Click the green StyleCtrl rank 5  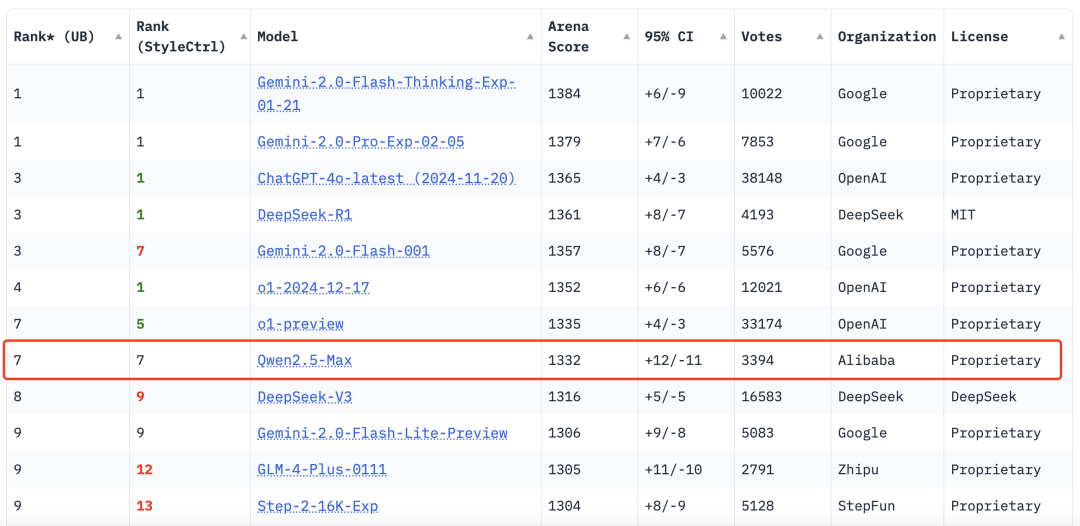[141, 324]
